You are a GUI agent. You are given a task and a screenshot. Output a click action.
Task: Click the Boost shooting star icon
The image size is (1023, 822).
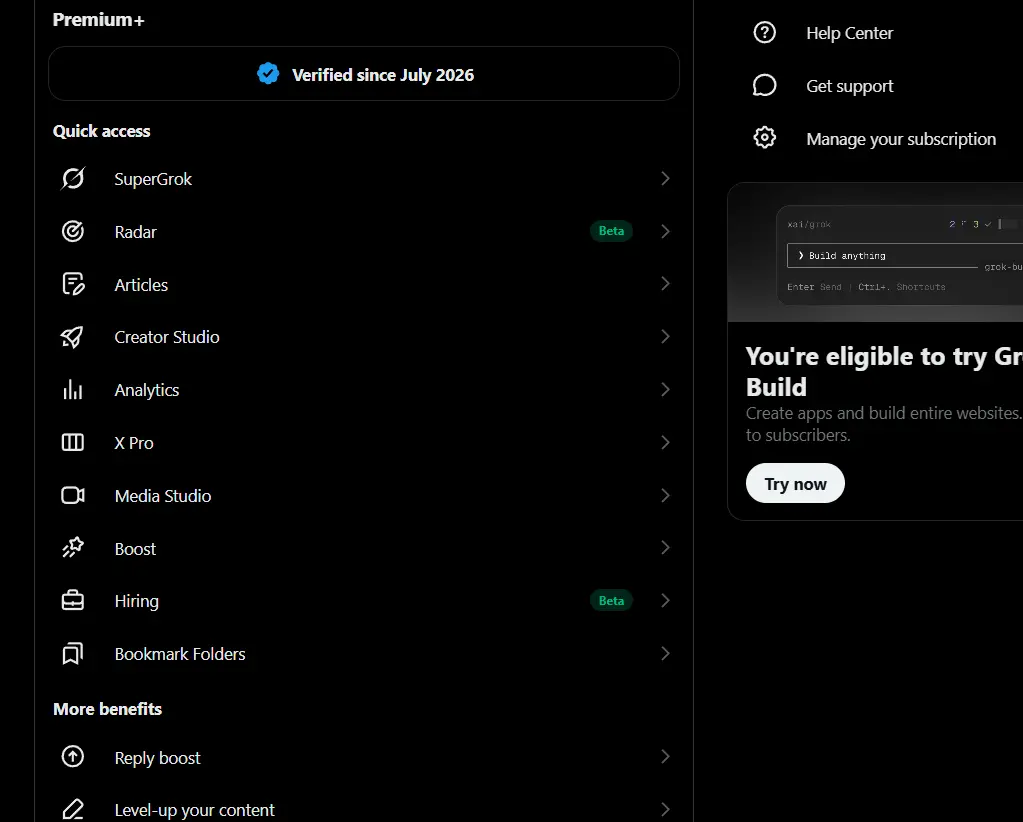72,548
